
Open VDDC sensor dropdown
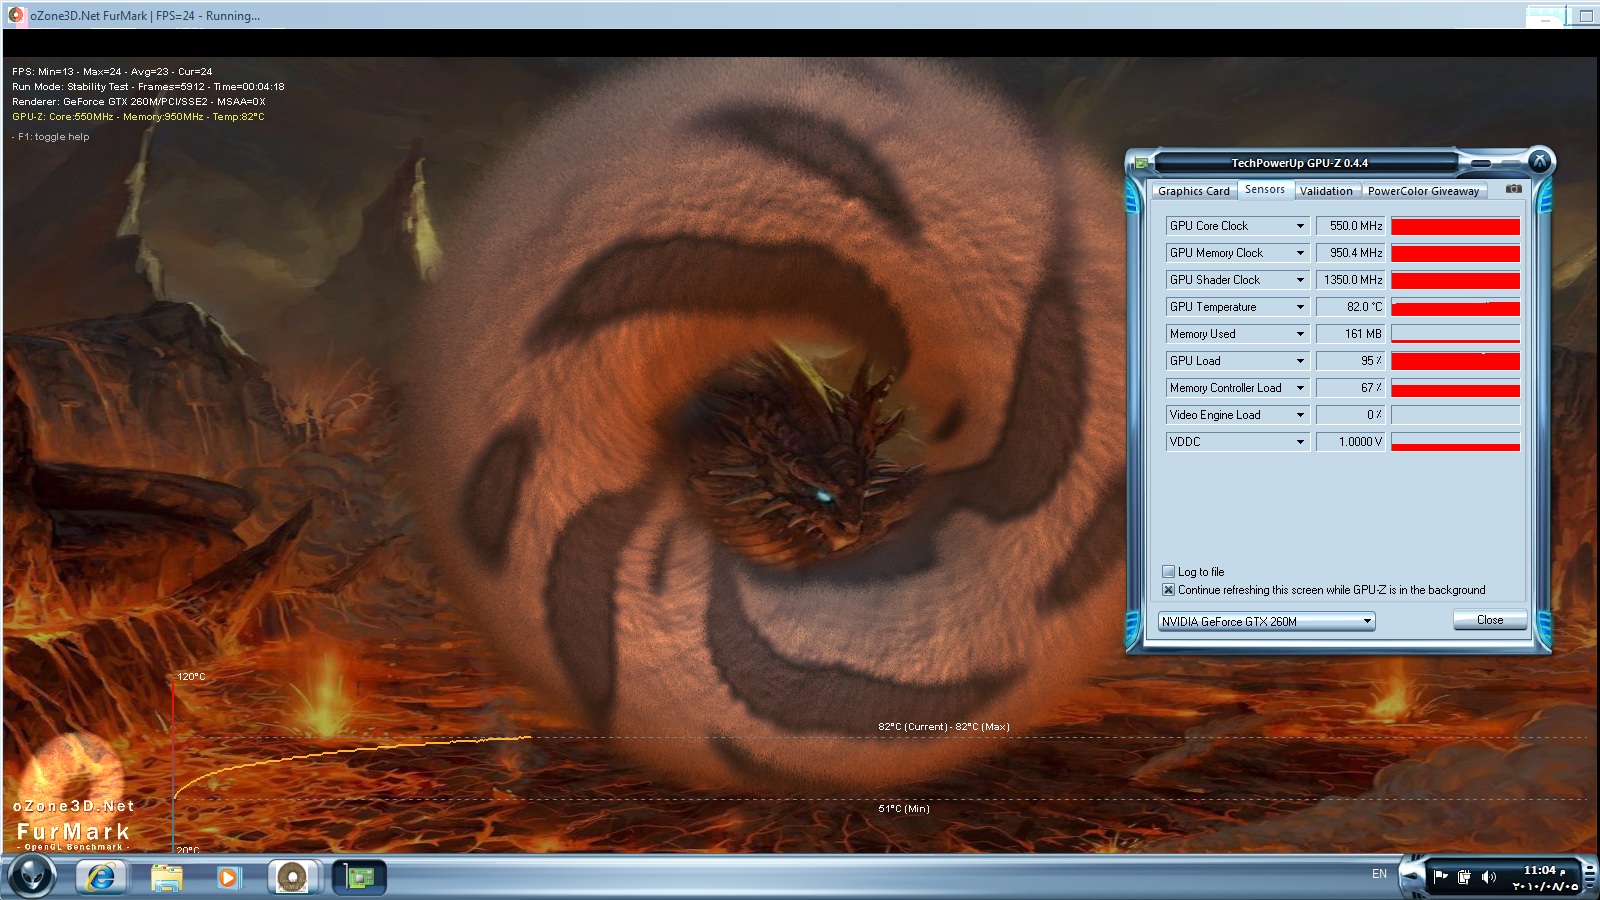pyautogui.click(x=1300, y=442)
